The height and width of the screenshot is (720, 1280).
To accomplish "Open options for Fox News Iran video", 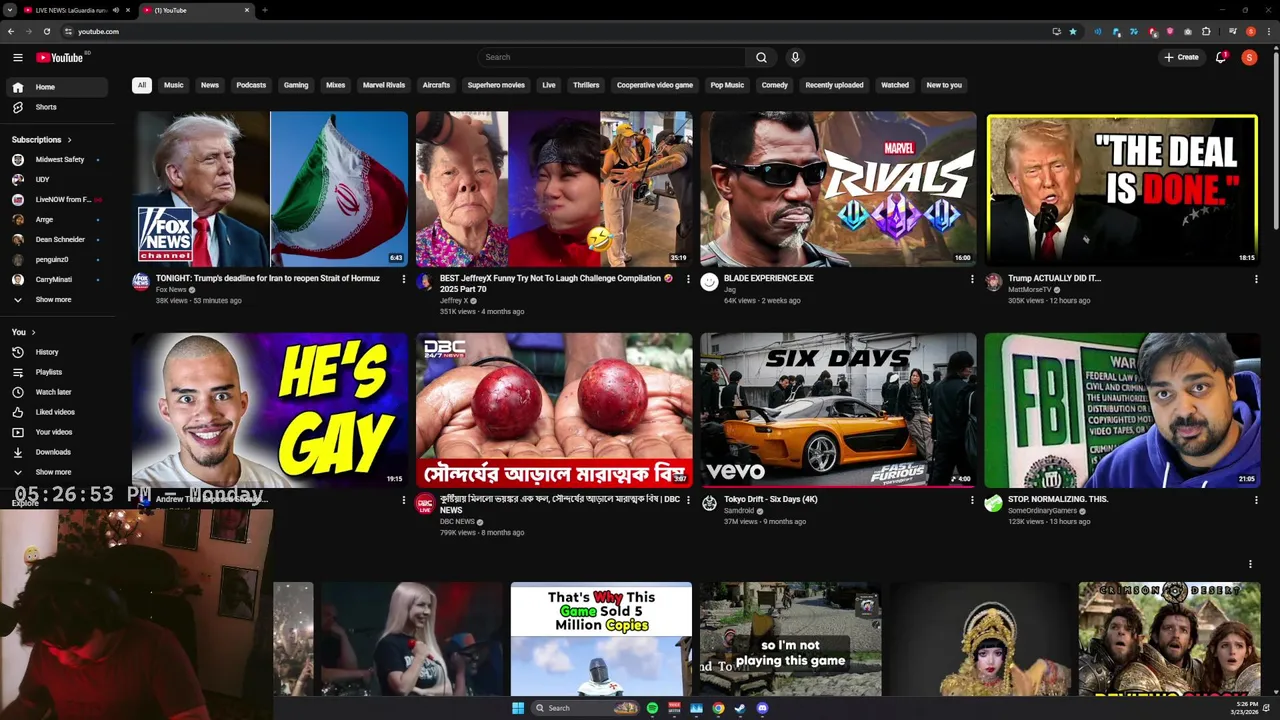I will (x=404, y=279).
